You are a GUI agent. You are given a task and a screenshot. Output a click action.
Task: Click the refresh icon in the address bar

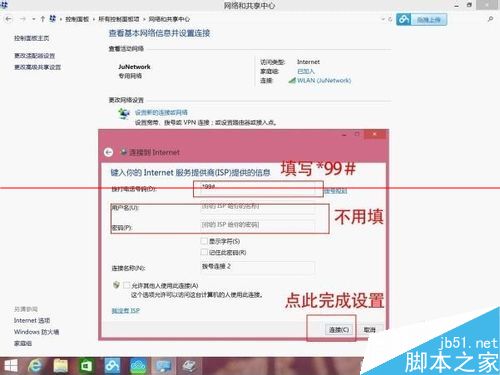pyautogui.click(x=390, y=19)
